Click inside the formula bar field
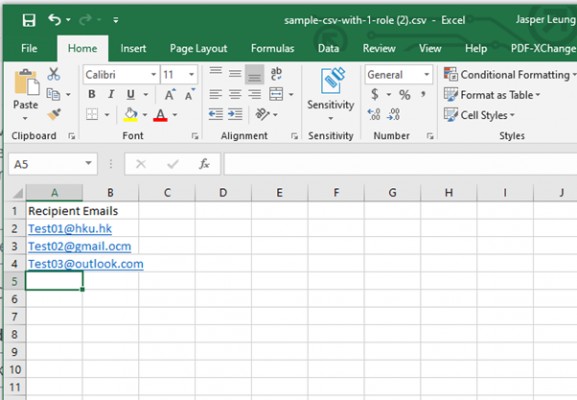Screen dimensions: 577x400 click(x=400, y=164)
